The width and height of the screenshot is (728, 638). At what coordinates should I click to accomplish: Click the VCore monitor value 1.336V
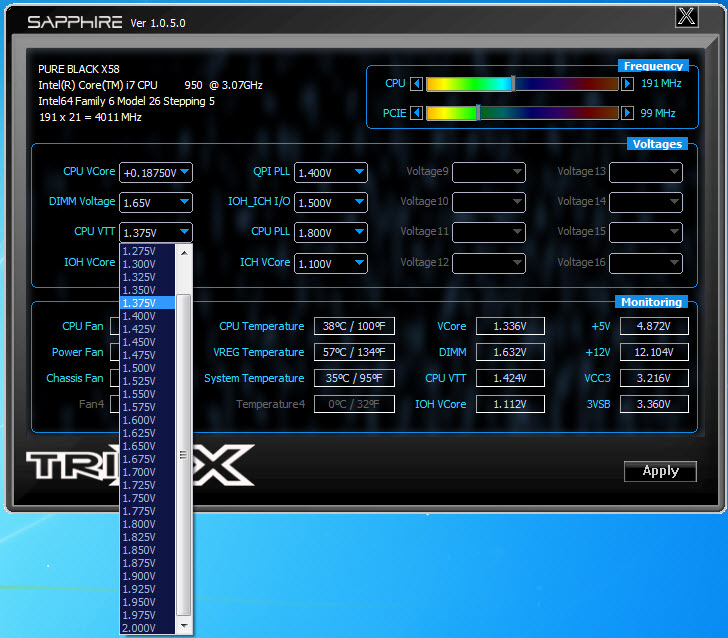pyautogui.click(x=510, y=326)
